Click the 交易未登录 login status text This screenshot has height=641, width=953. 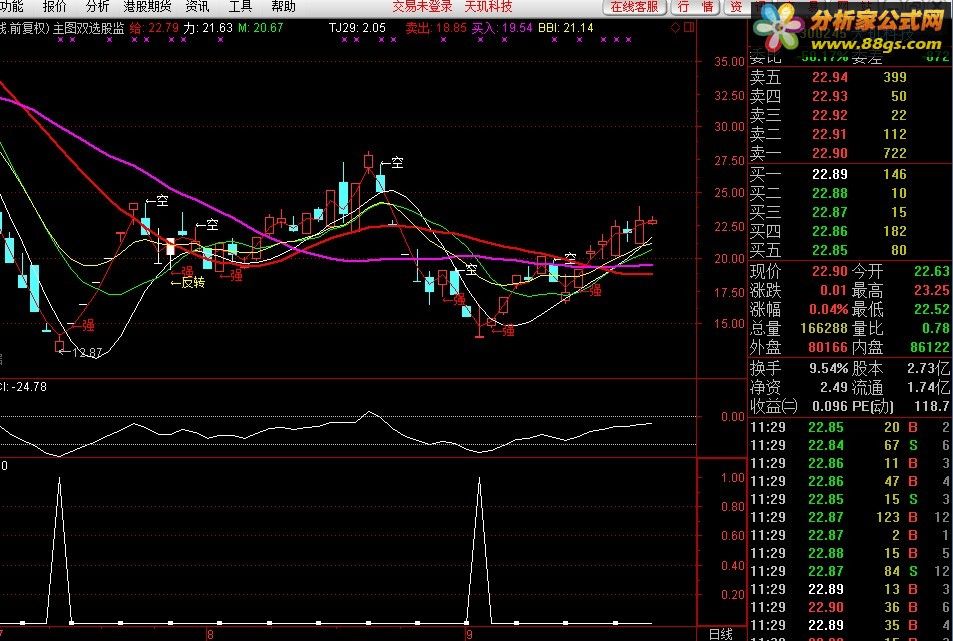(x=422, y=7)
